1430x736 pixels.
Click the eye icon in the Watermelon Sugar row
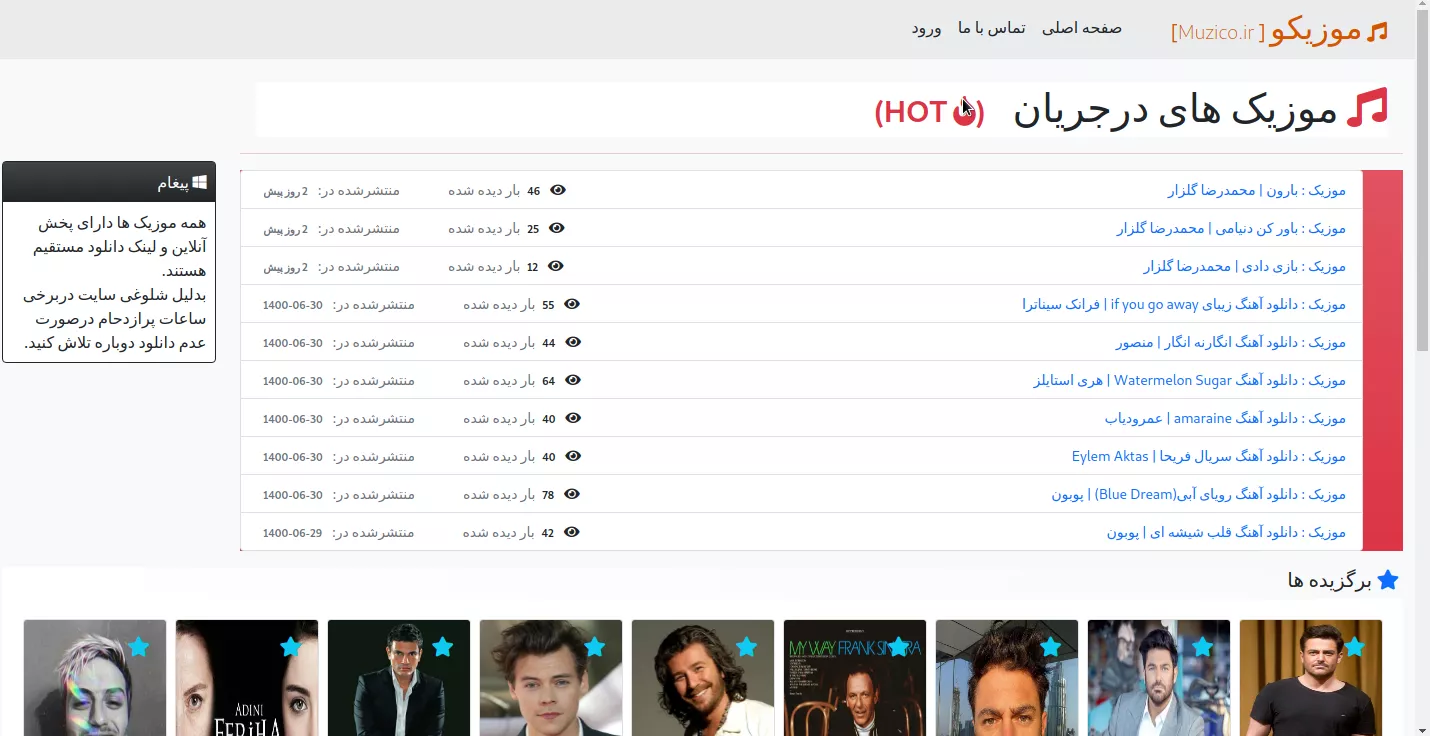[x=573, y=380]
